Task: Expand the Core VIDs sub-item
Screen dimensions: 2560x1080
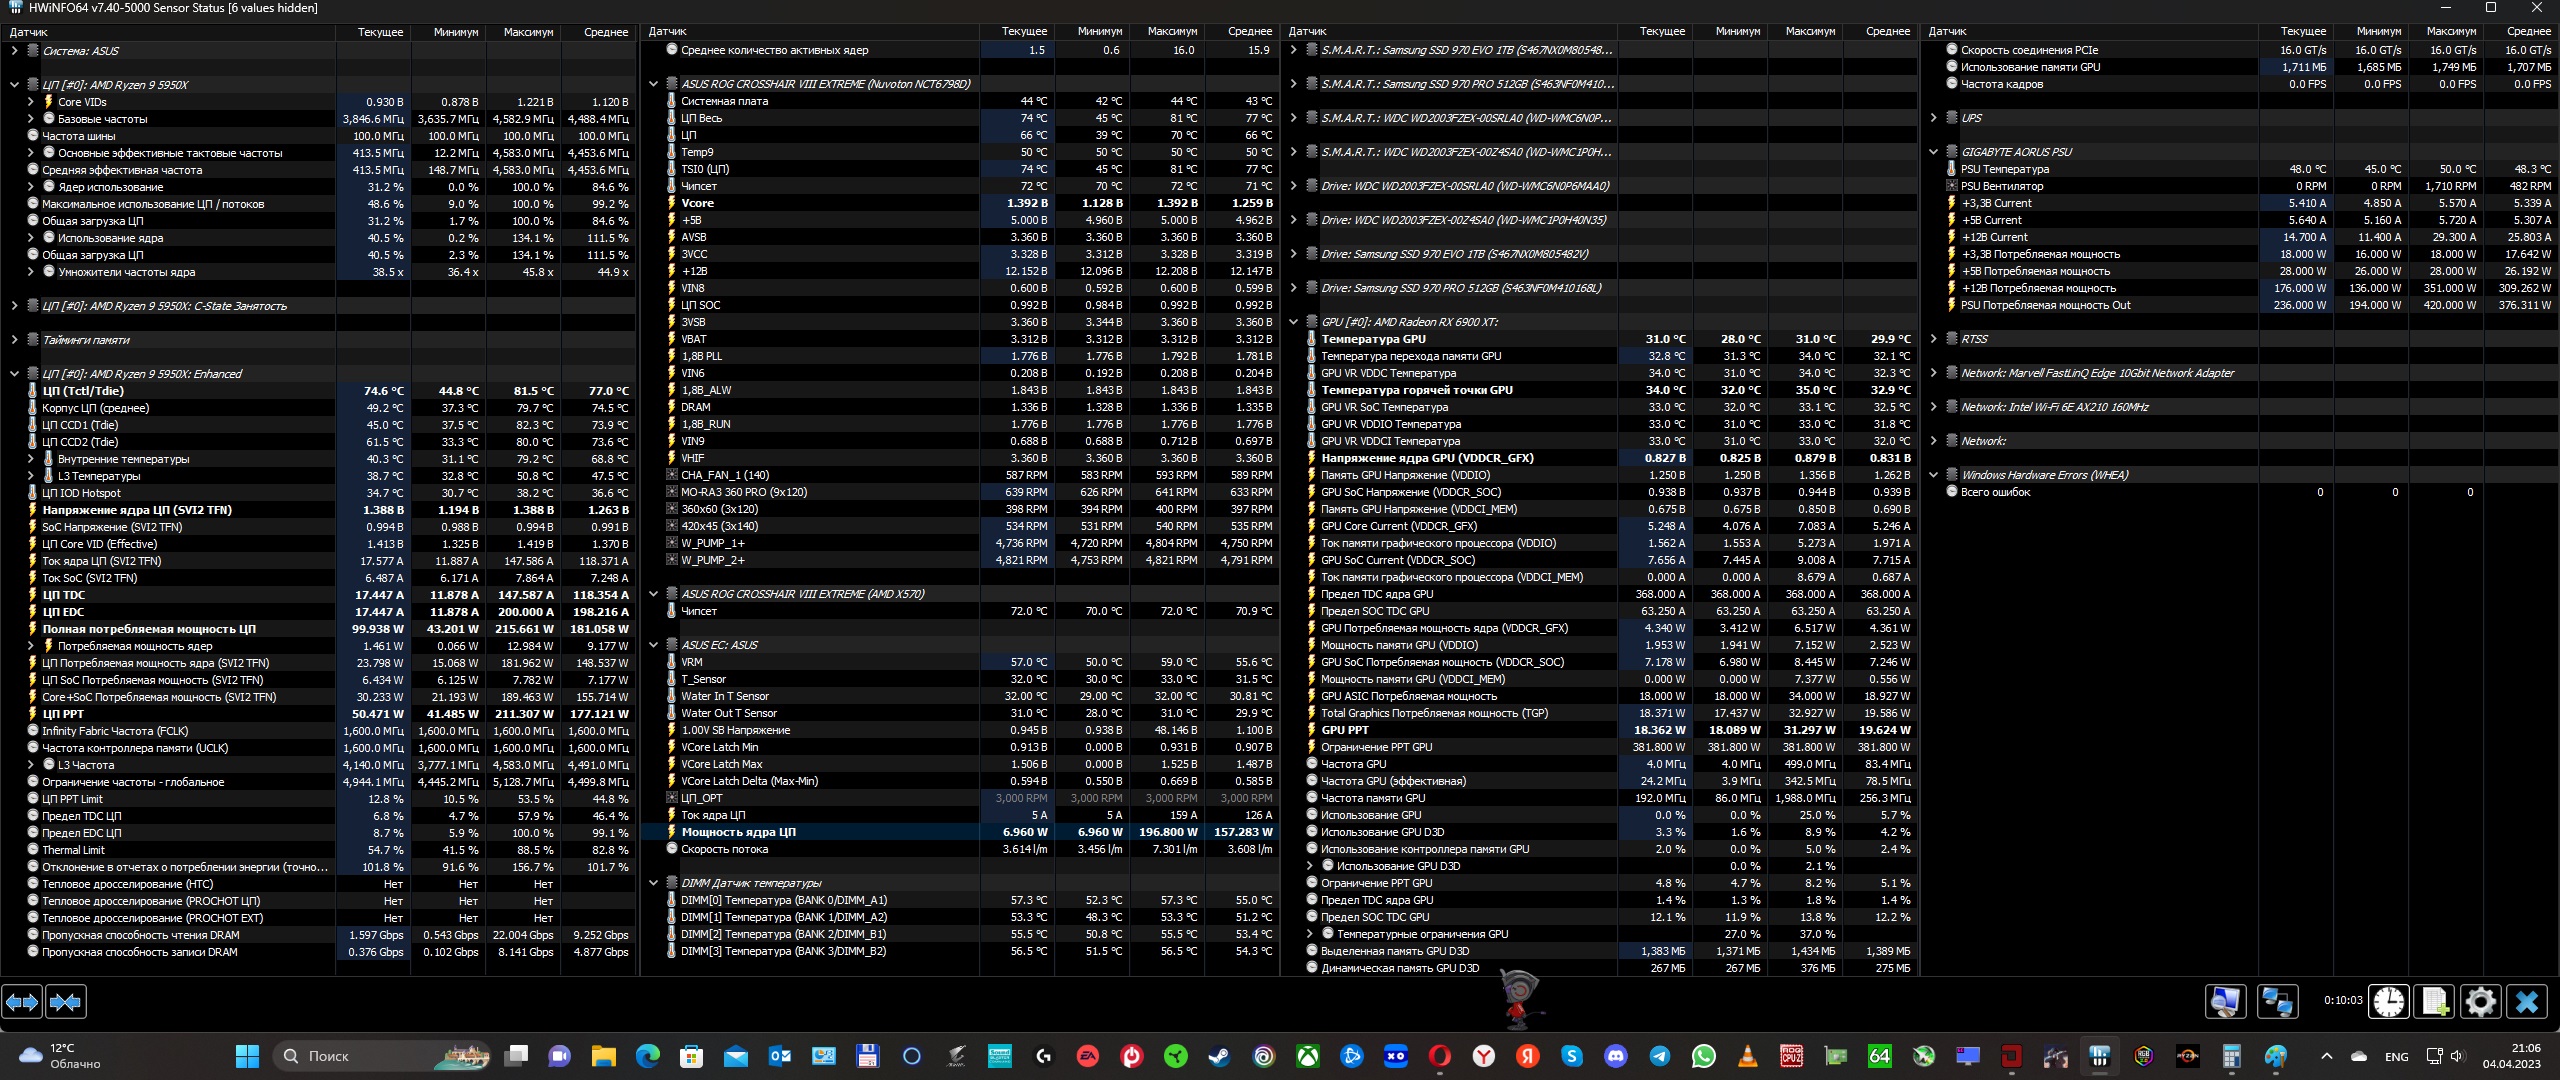Action: (30, 102)
